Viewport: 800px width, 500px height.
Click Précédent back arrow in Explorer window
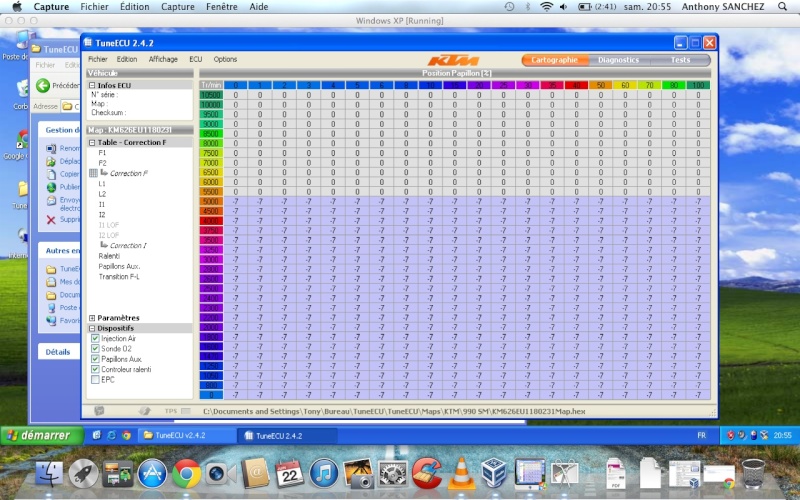pos(43,85)
